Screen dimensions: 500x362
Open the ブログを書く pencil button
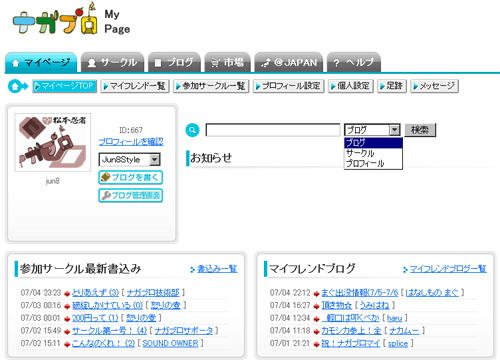click(x=131, y=177)
